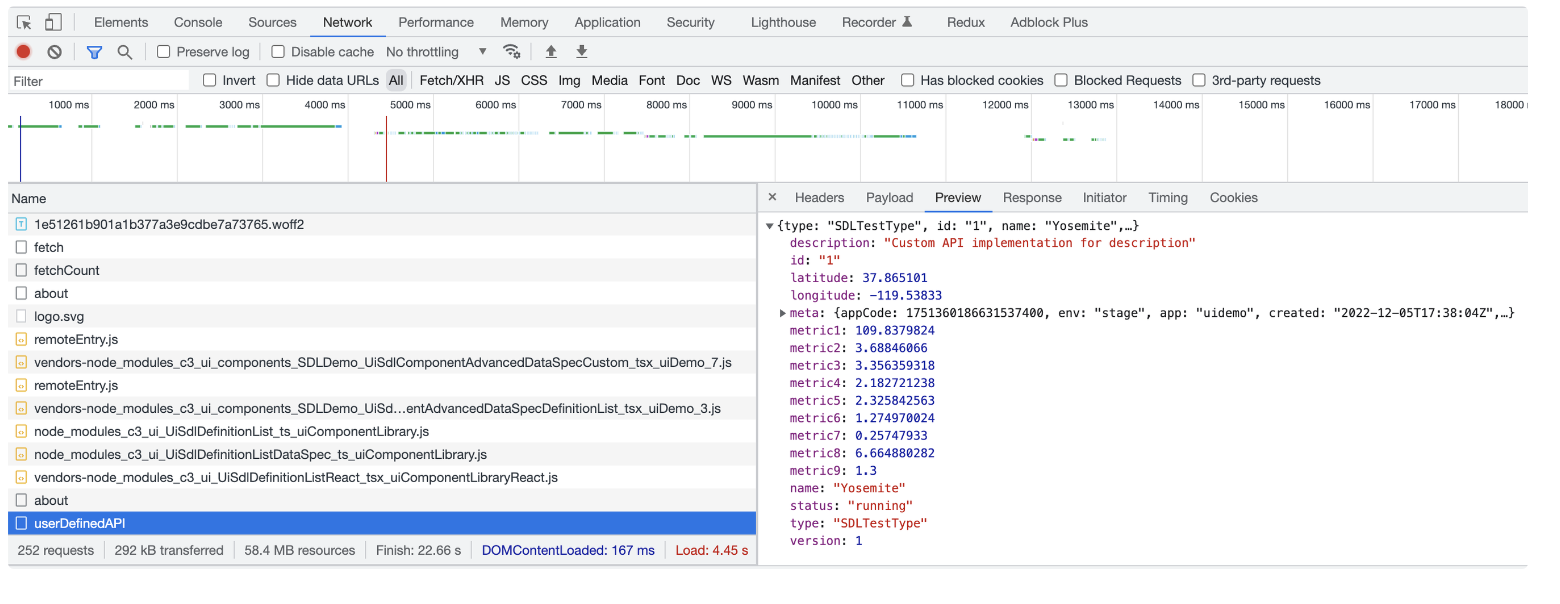The height and width of the screenshot is (604, 1560).
Task: Open the Timing tab
Action: tap(1167, 197)
